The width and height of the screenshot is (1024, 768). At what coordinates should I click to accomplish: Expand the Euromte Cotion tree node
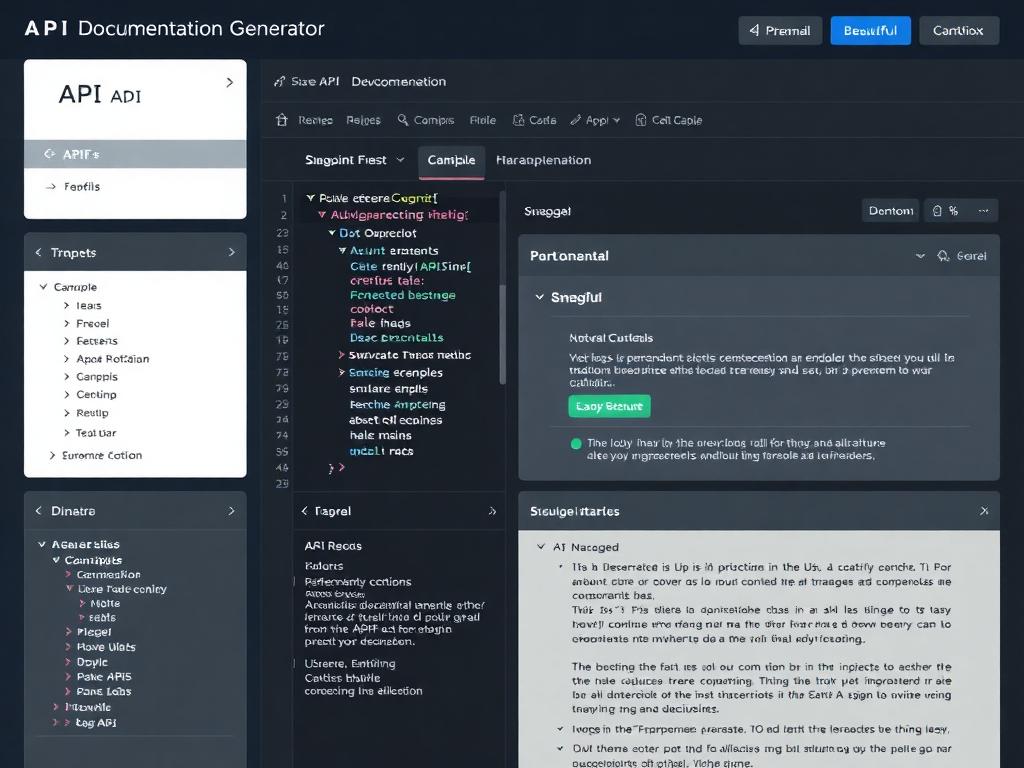point(52,455)
